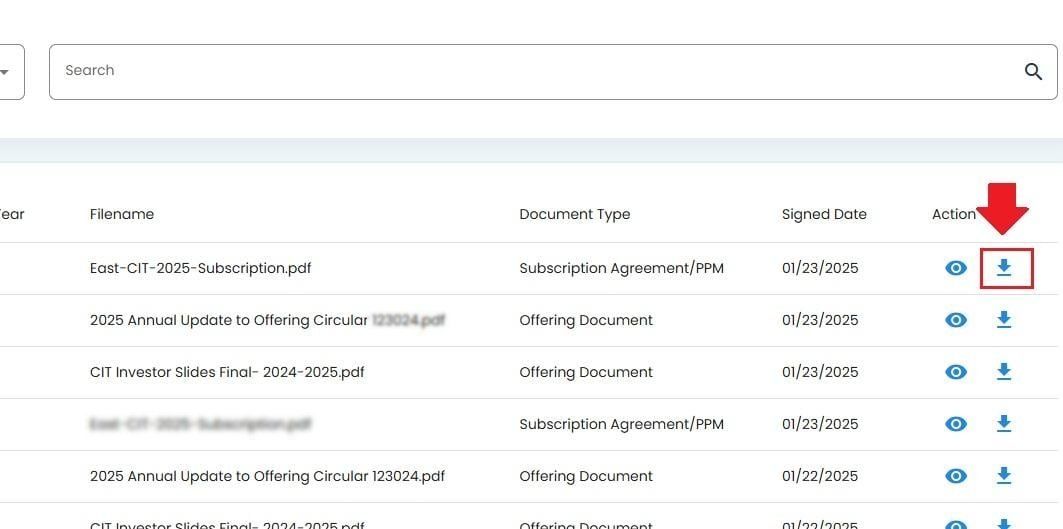Download East-CIT-2025-Subscription.pdf in the first row
The width and height of the screenshot is (1063, 529).
pos(1004,268)
